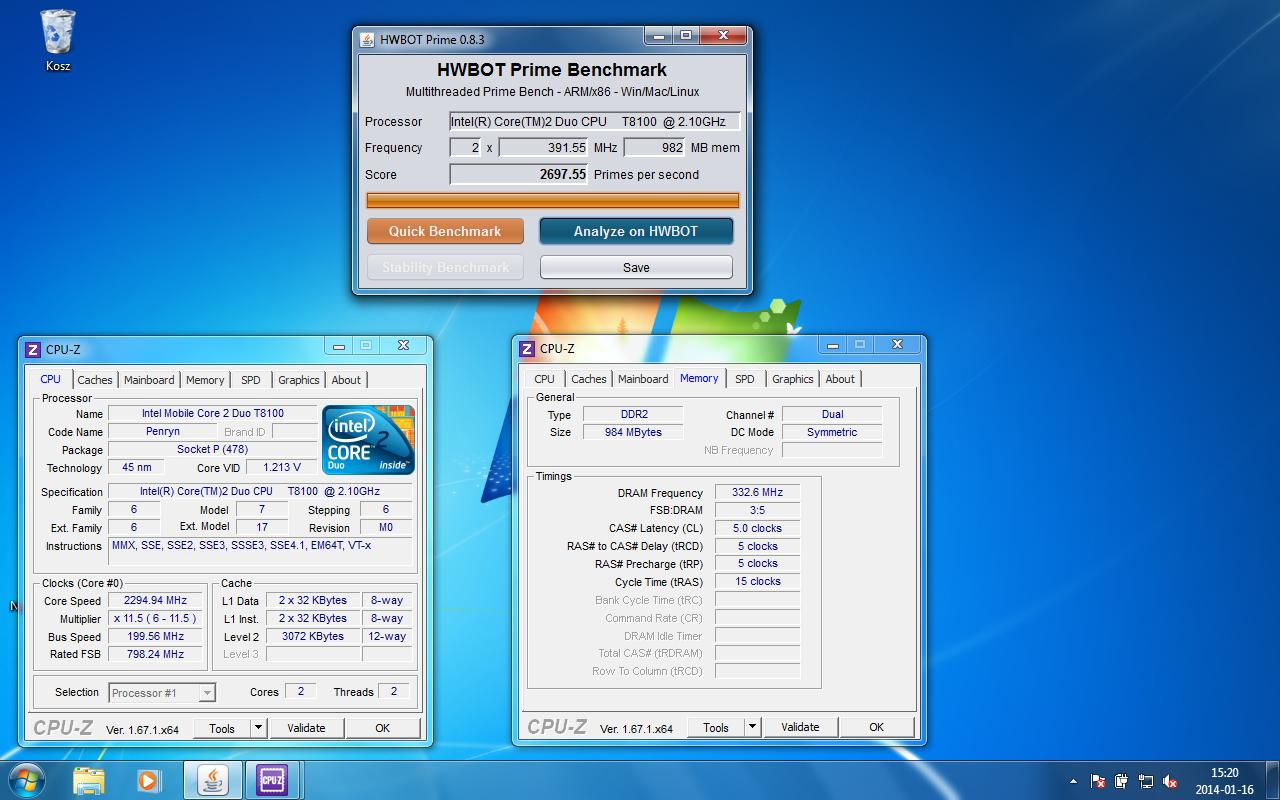The image size is (1280, 800).
Task: Switch to CPU tab in right CPU-Z window
Action: [544, 379]
